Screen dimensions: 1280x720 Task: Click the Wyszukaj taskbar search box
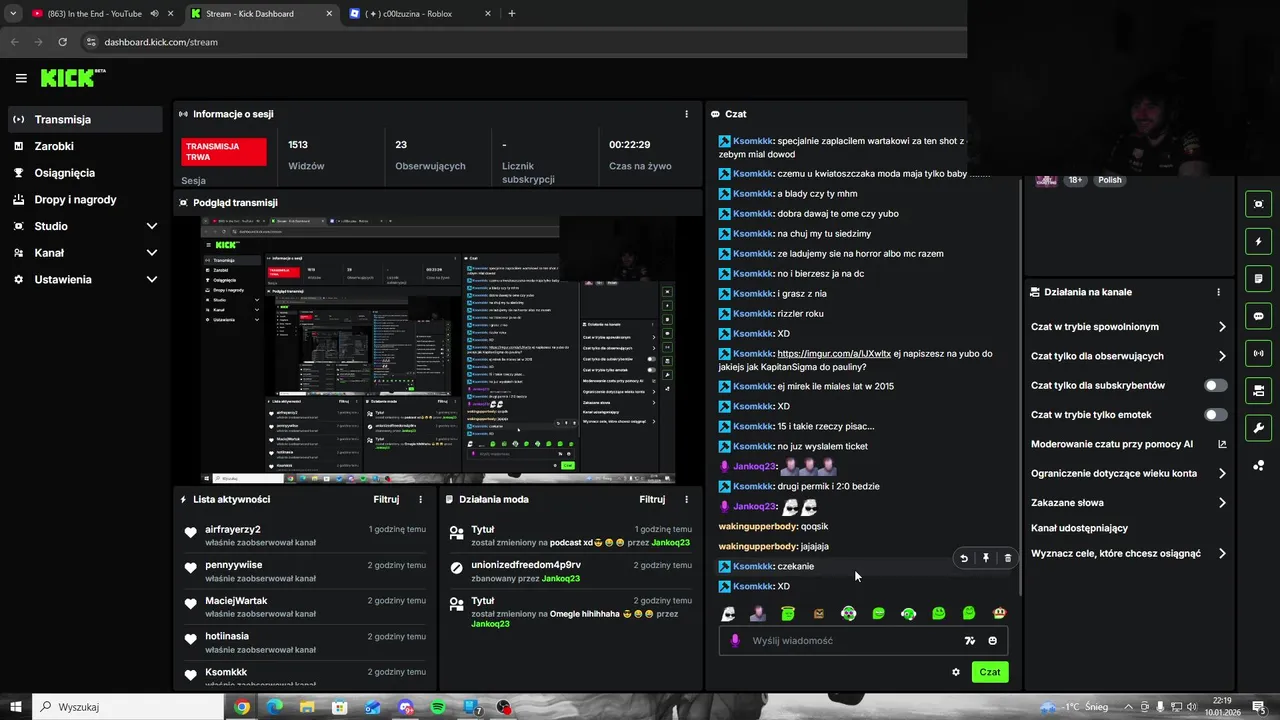pyautogui.click(x=128, y=707)
